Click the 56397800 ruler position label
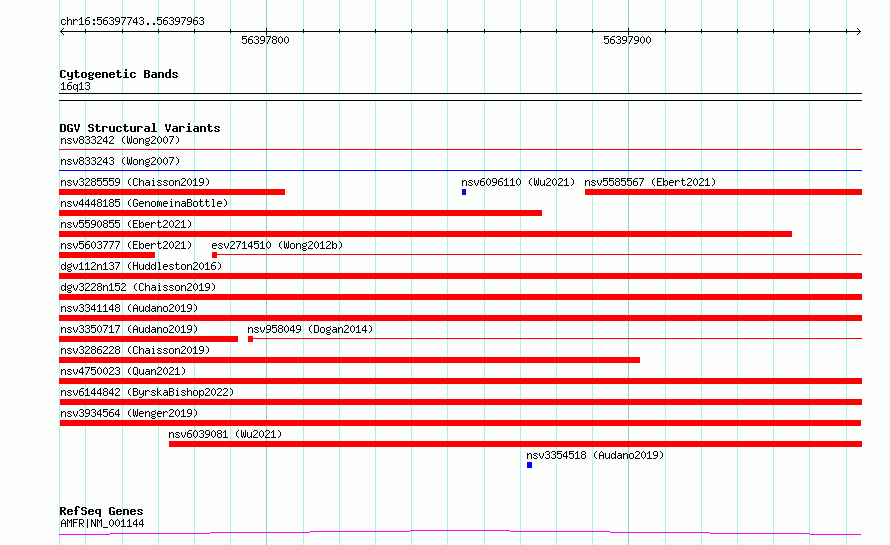The width and height of the screenshot is (890, 545). click(265, 40)
